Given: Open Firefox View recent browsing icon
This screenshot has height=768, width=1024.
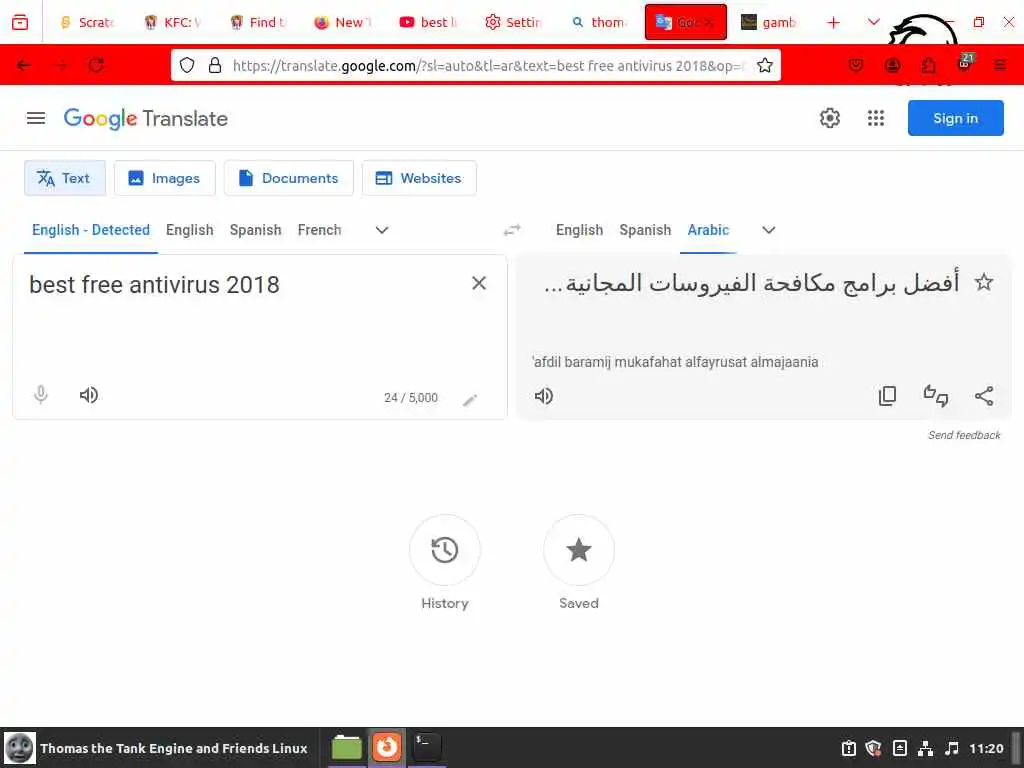Looking at the screenshot, I should [20, 22].
